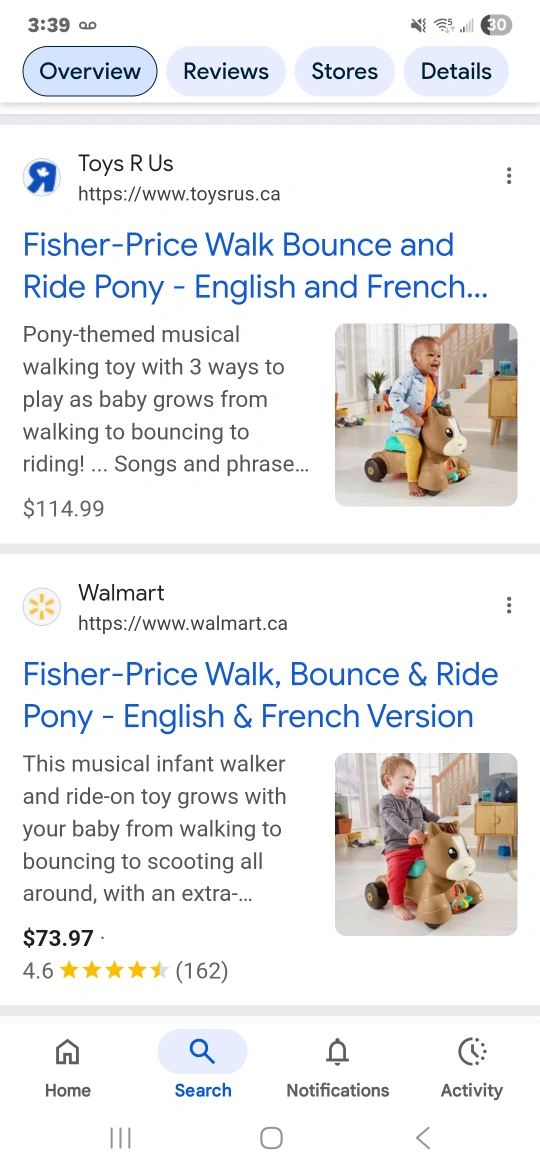The image size is (540, 1170).
Task: Go to Home in bottom navigation
Action: tap(67, 1068)
